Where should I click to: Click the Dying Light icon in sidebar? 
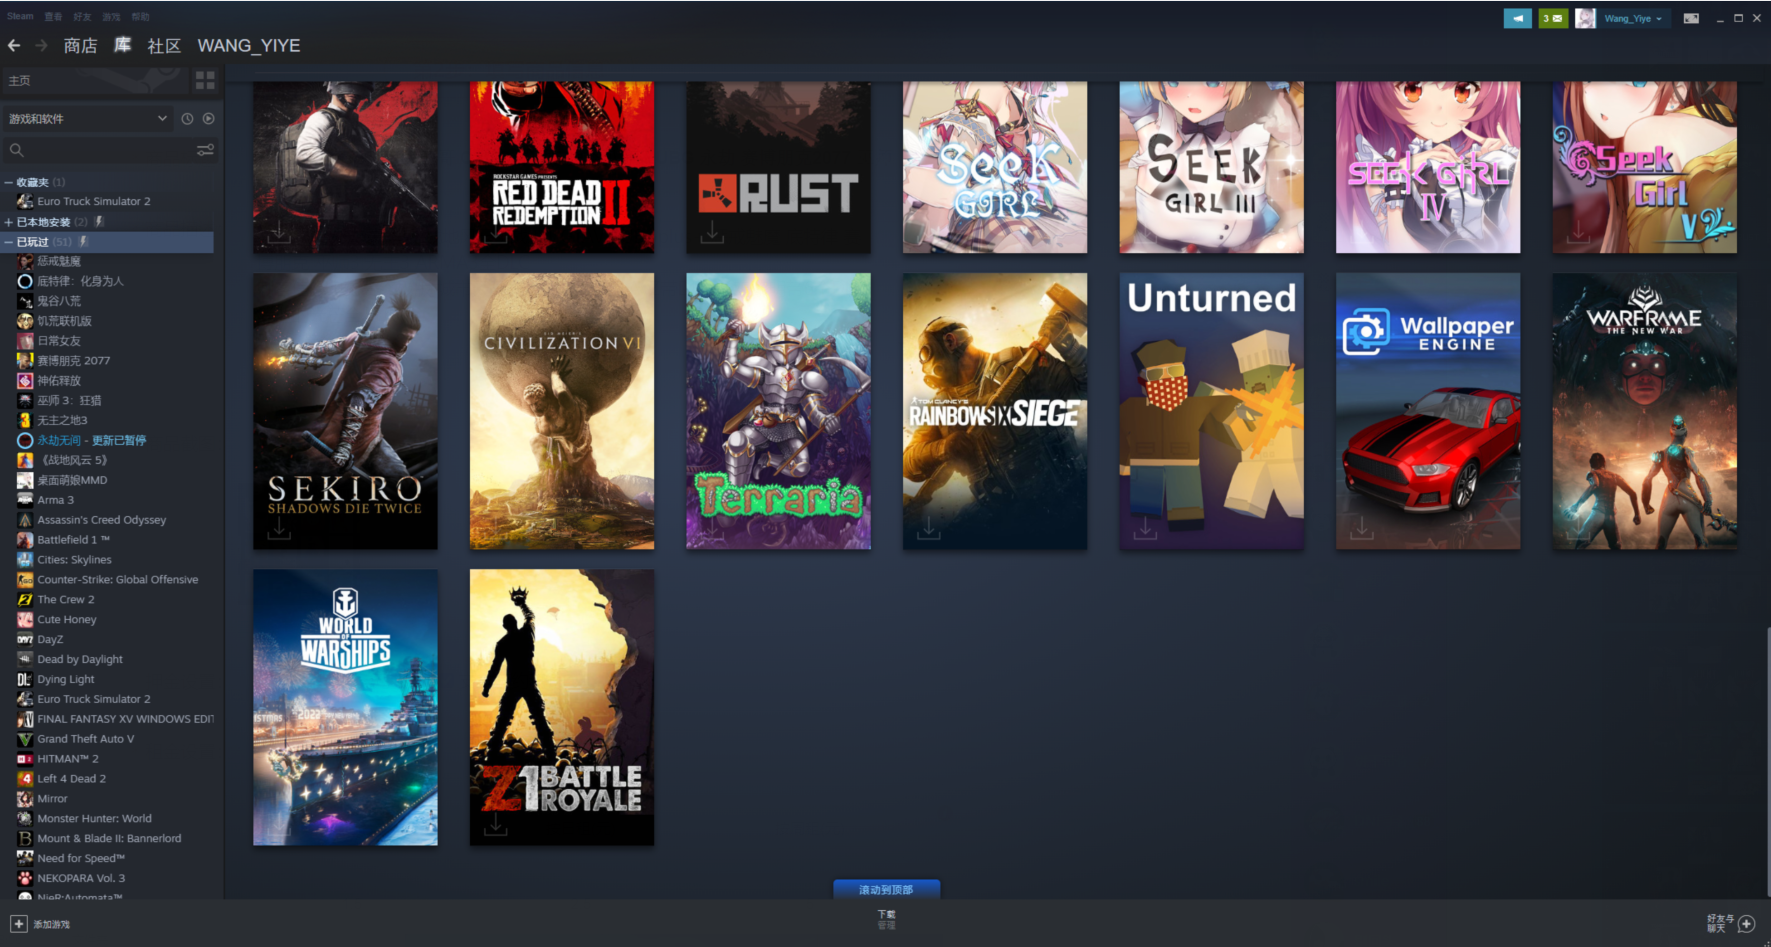[x=25, y=679]
